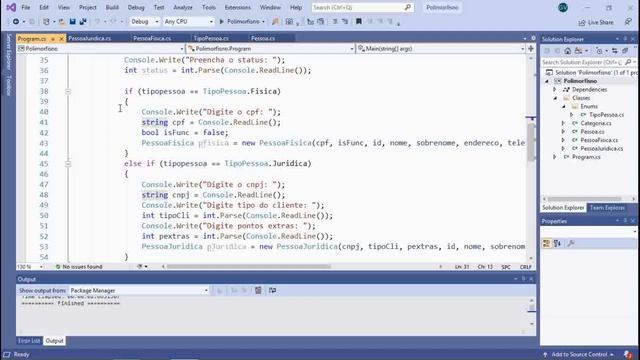Select Program.cs in Solution Explorer
The width and height of the screenshot is (640, 360).
click(x=586, y=157)
